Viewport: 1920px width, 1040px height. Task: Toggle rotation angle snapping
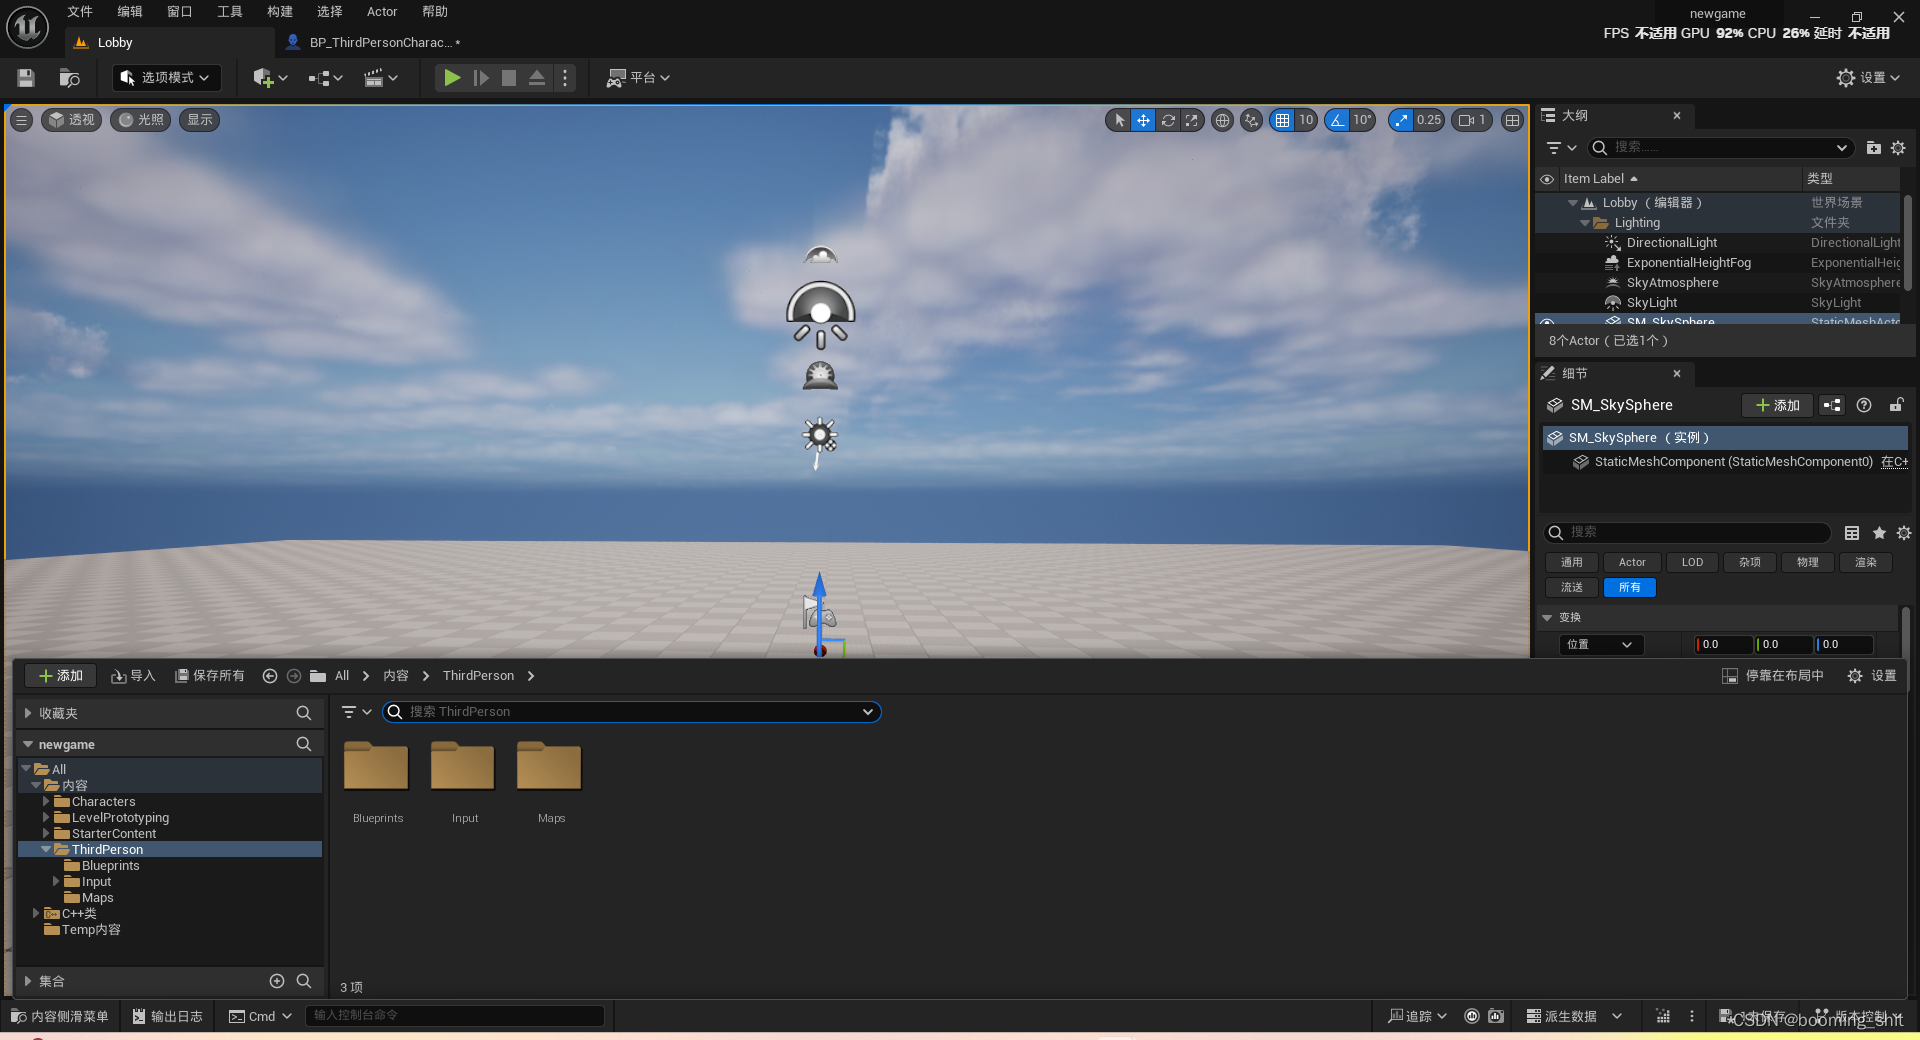1337,120
